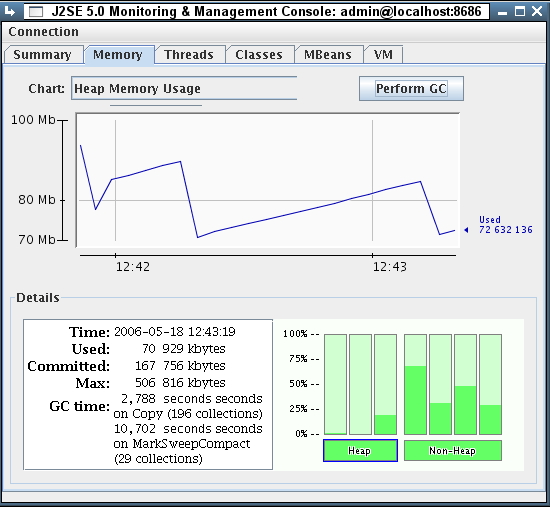The width and height of the screenshot is (550, 507).
Task: Click the heap usage line chart area
Action: pos(268,181)
